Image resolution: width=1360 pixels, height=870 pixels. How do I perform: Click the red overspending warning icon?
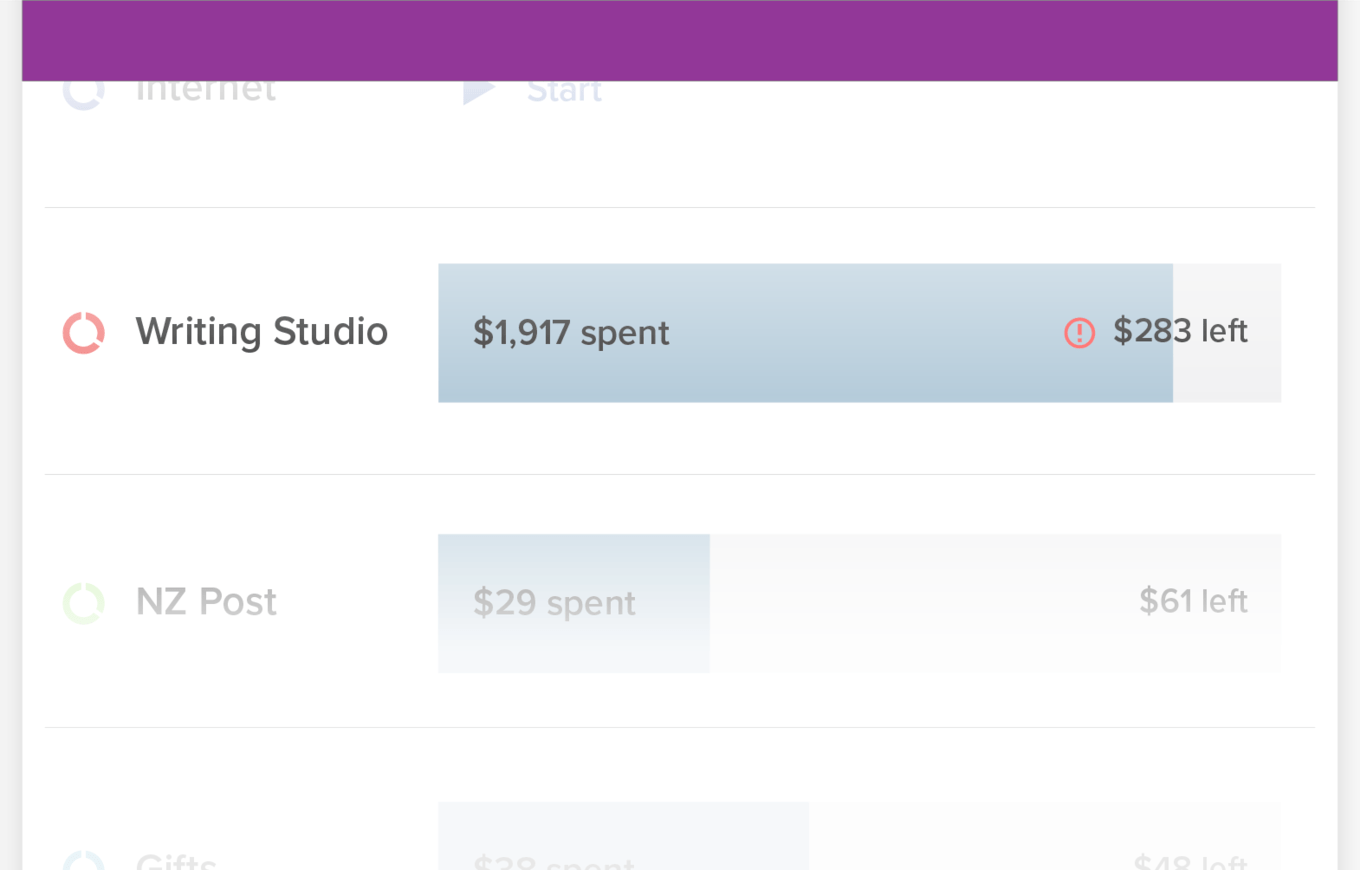coord(1079,334)
